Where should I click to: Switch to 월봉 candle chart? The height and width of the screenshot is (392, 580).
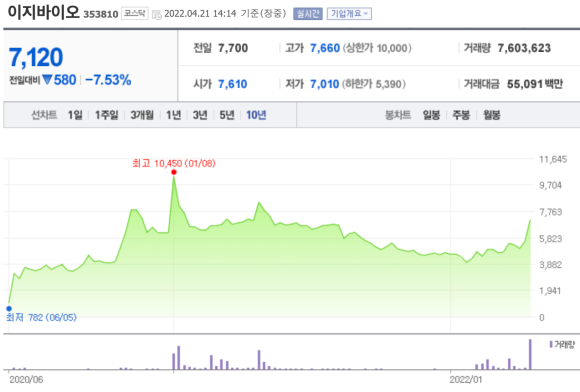(492, 115)
